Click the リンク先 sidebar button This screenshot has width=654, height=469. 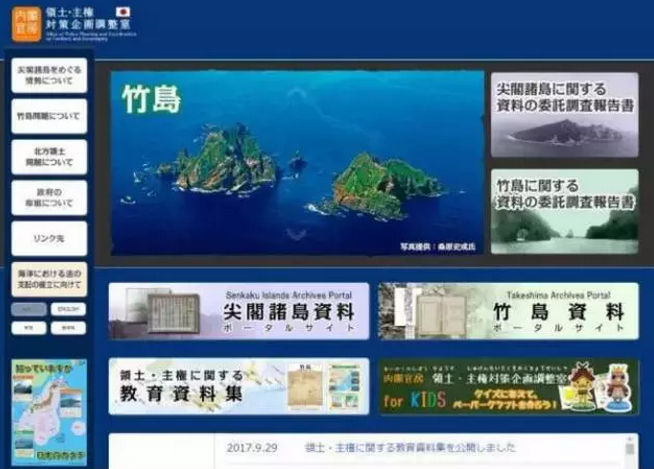point(49,238)
